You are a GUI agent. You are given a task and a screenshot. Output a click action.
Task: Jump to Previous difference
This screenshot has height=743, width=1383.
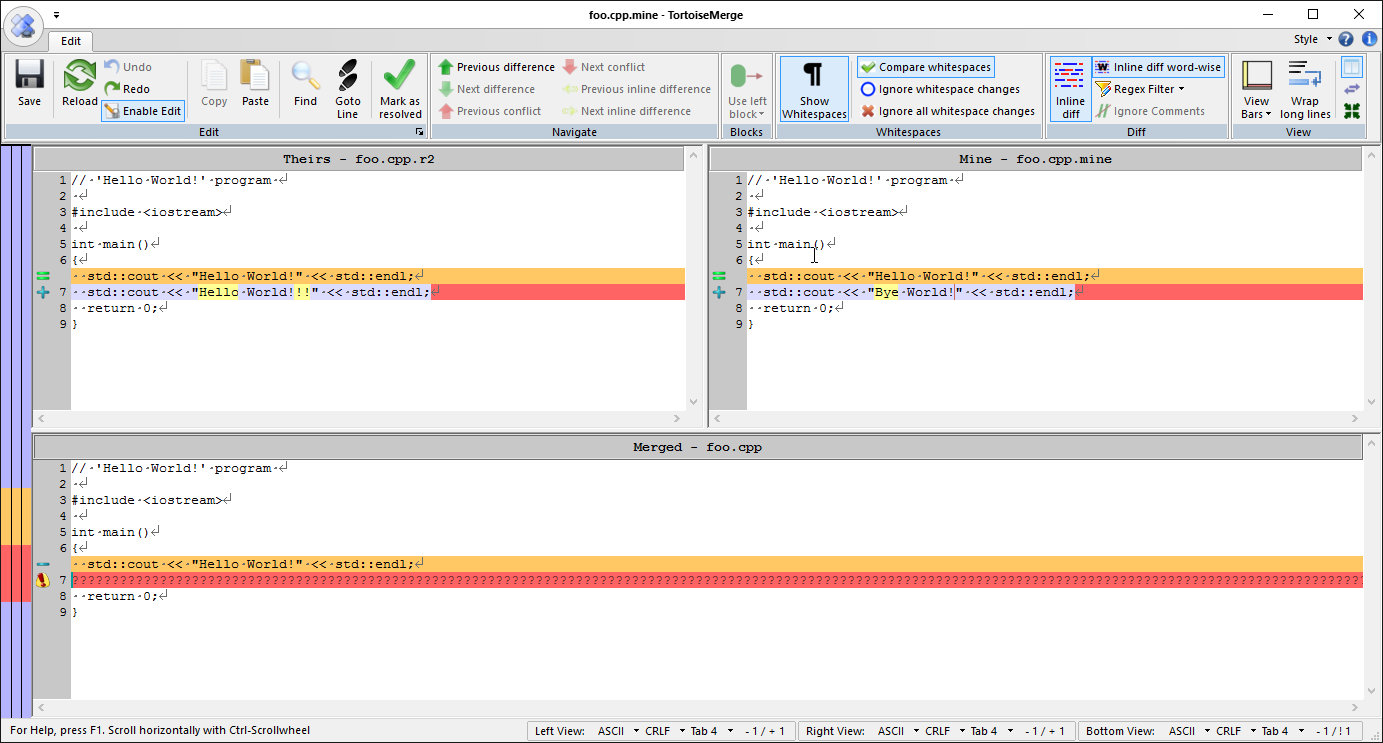coord(496,67)
